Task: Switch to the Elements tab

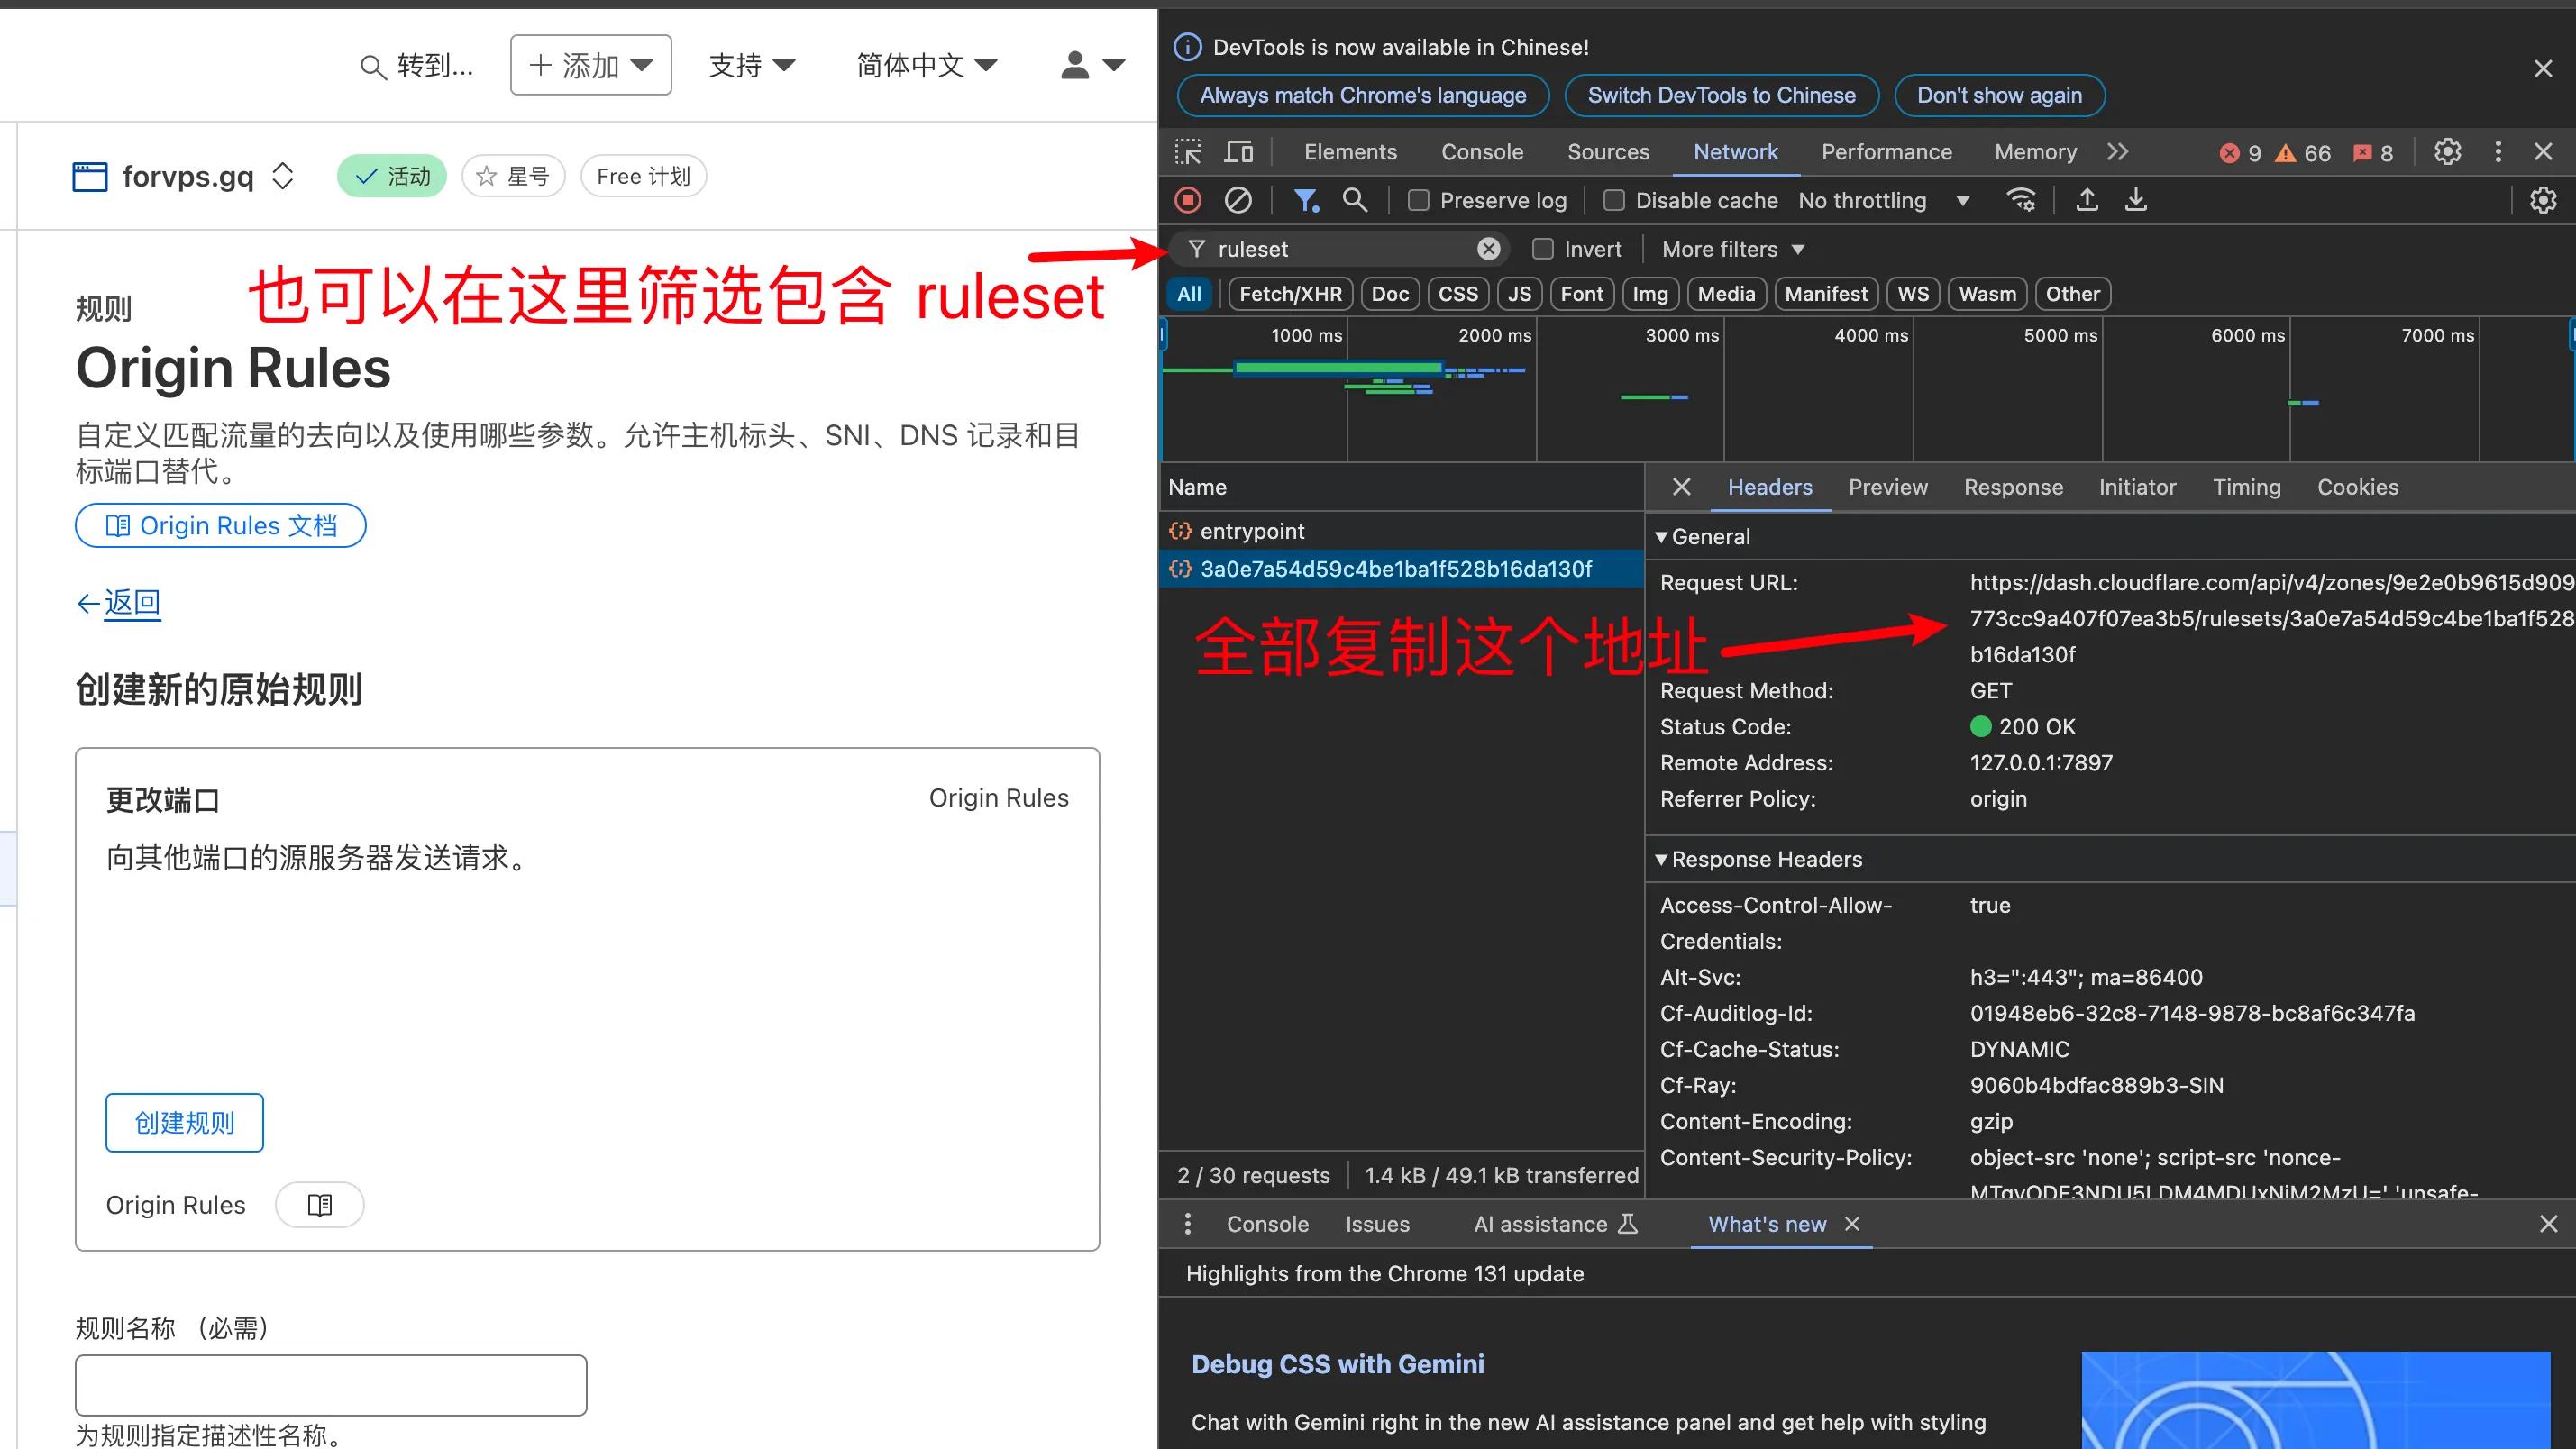Action: (1350, 152)
